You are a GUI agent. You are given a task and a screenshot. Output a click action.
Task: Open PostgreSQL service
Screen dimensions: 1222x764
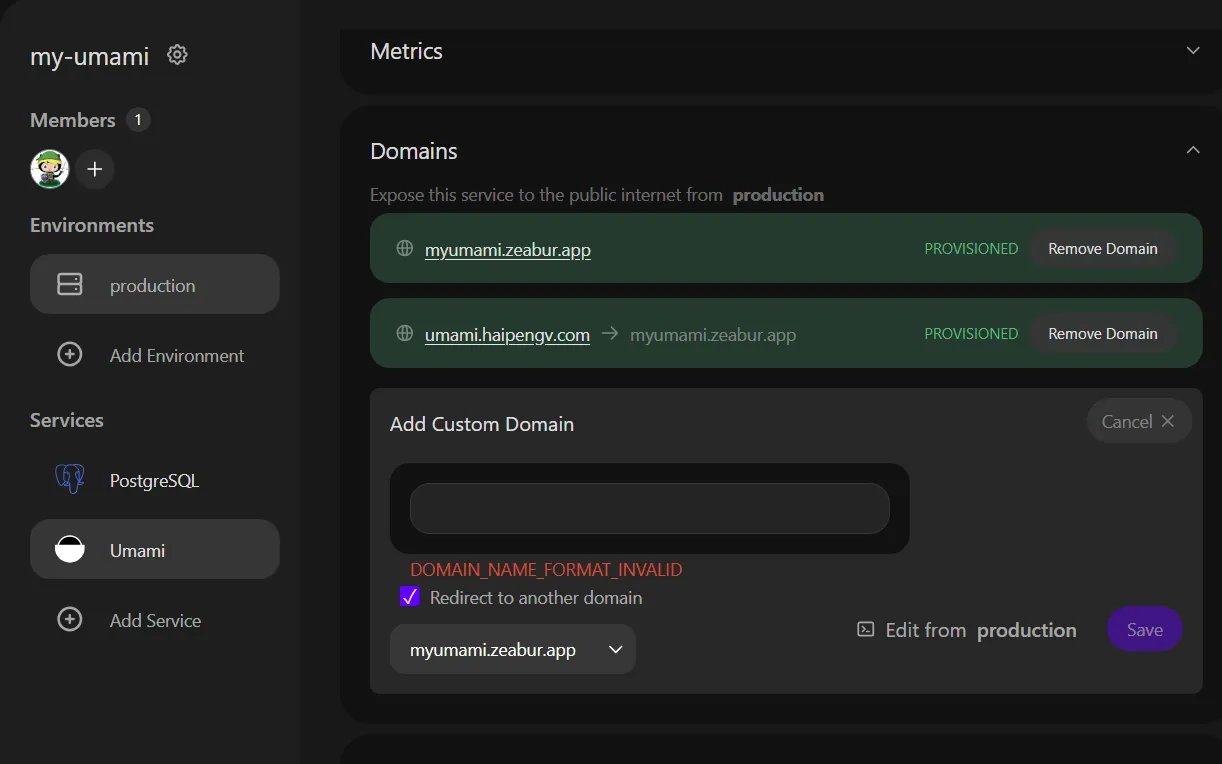(x=155, y=480)
